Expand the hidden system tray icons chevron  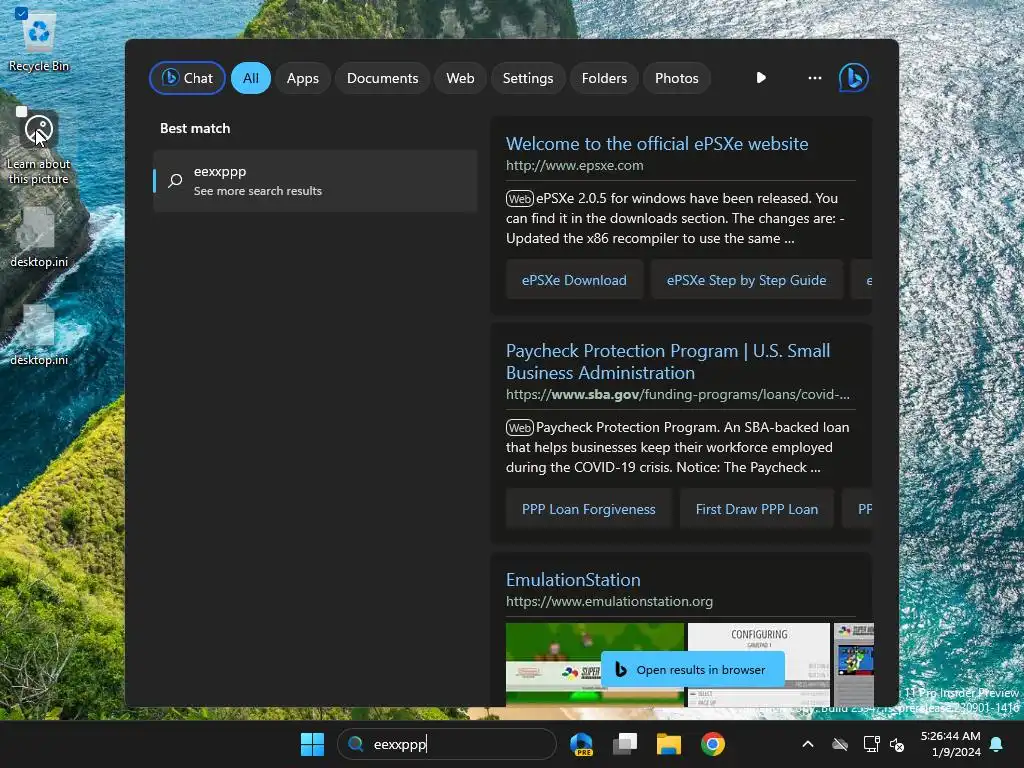tap(808, 744)
